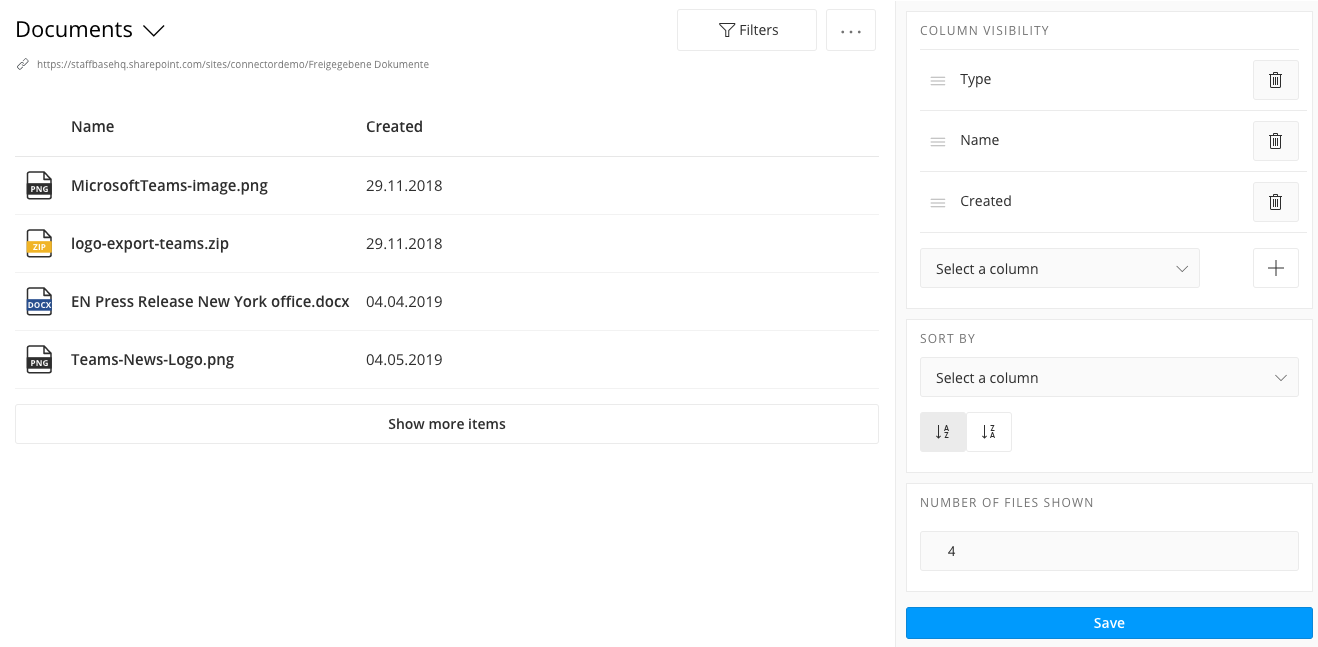
Task: Save the widget configuration
Action: pos(1108,622)
